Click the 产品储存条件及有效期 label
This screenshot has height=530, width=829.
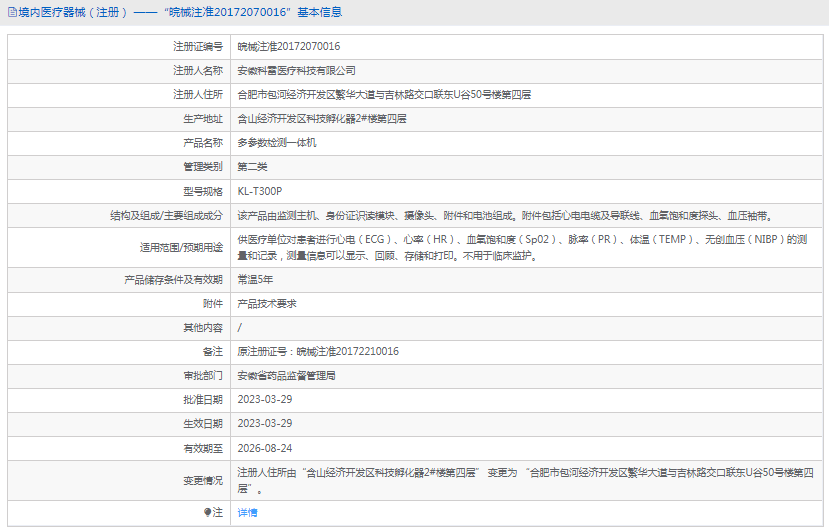point(173,279)
